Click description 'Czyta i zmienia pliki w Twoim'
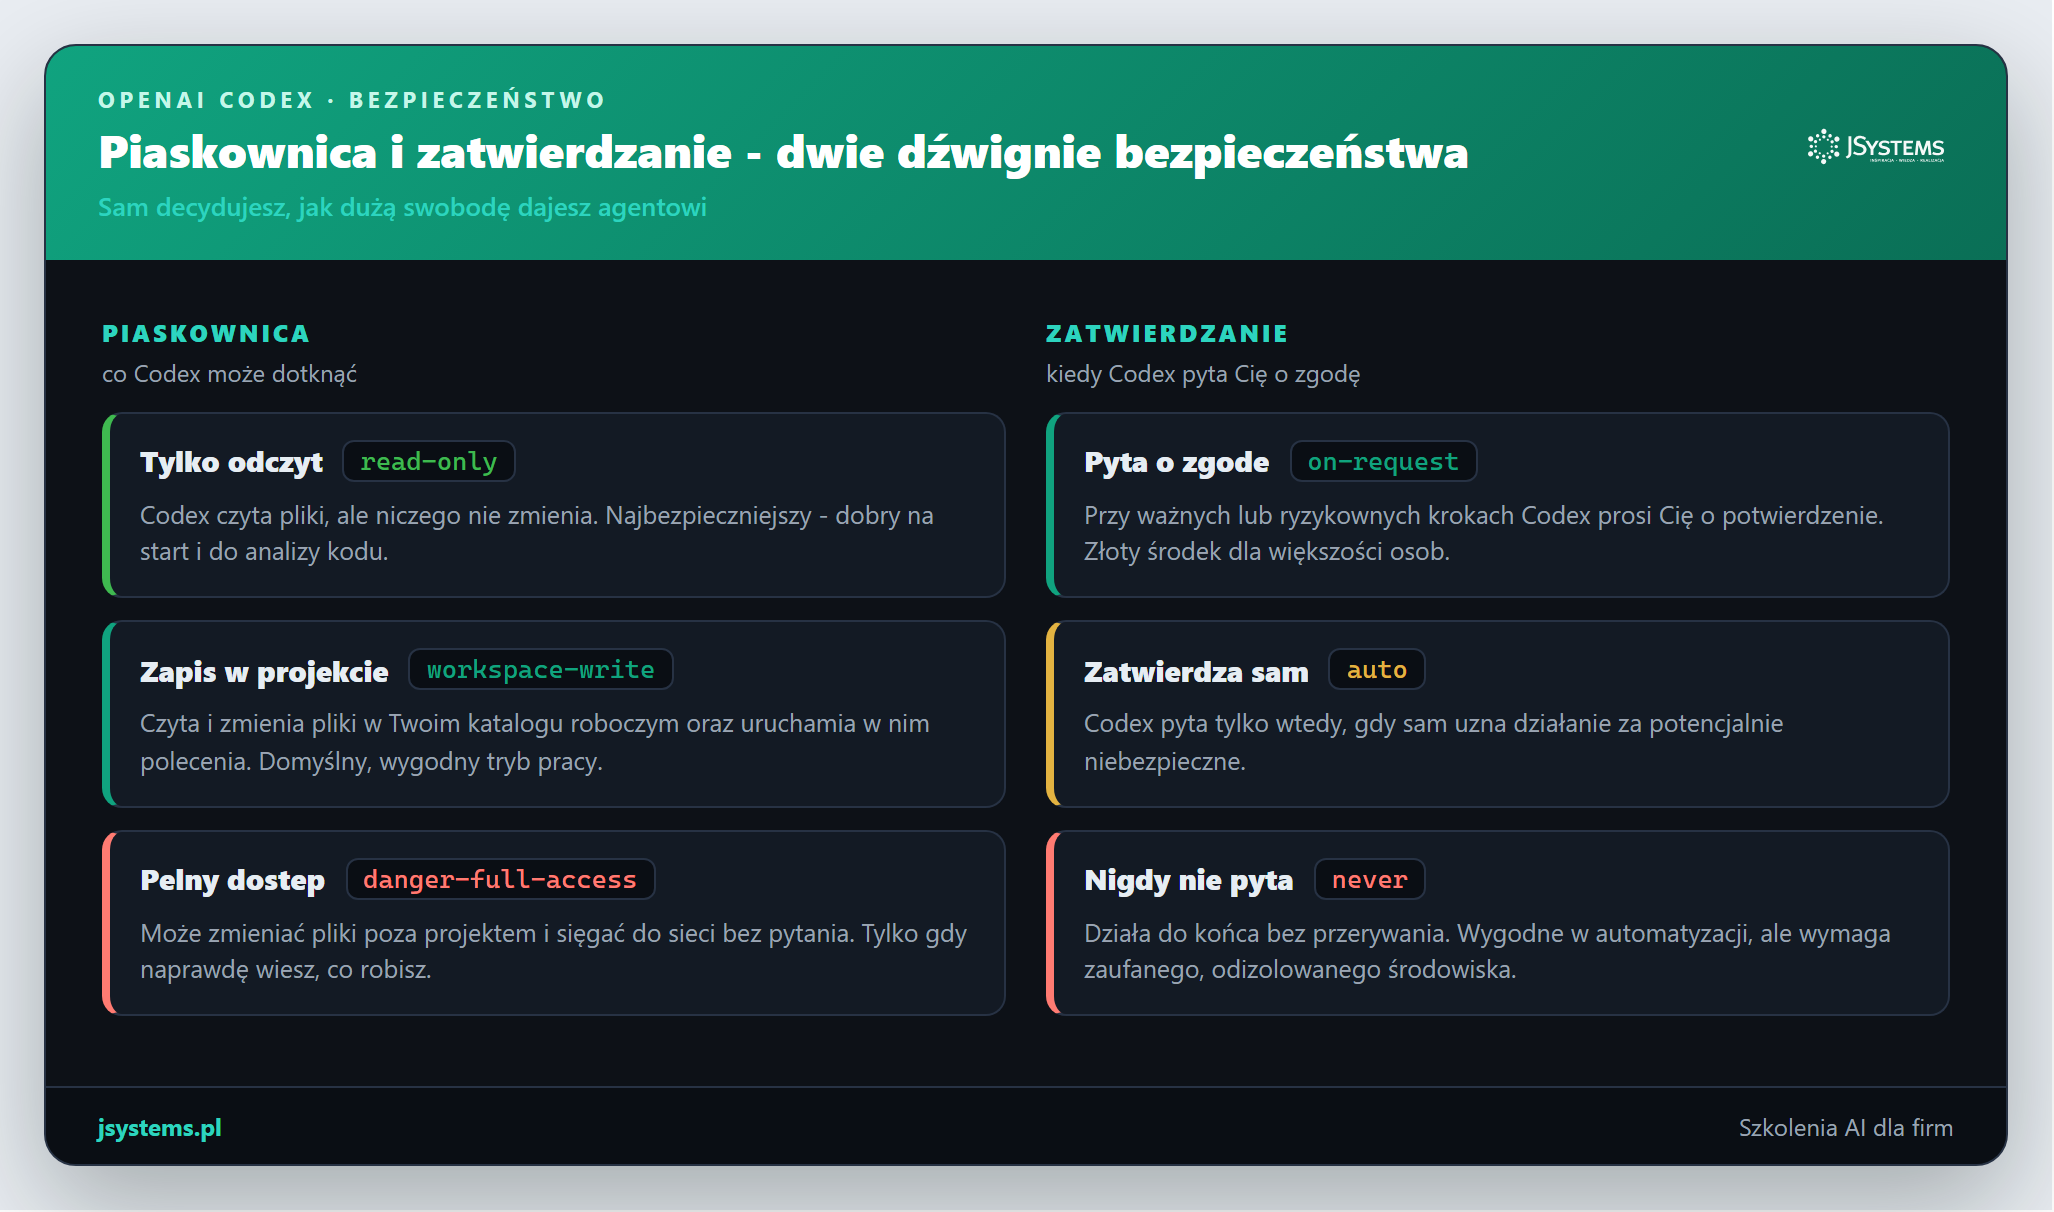This screenshot has width=2054, height=1212. coord(535,742)
